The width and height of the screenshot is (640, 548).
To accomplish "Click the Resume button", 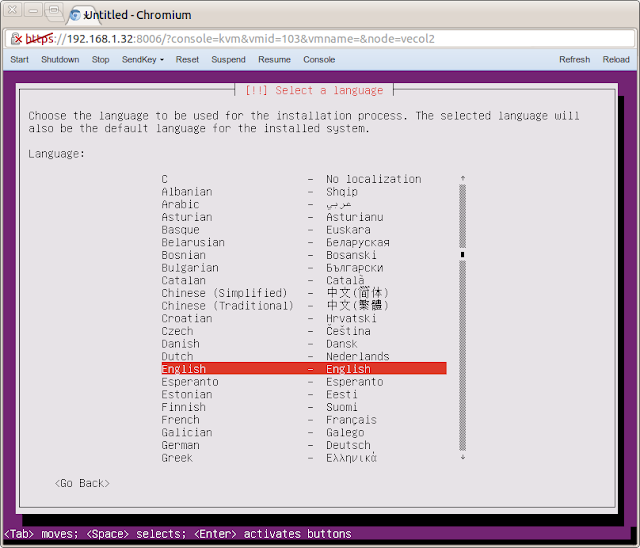I will pos(274,60).
